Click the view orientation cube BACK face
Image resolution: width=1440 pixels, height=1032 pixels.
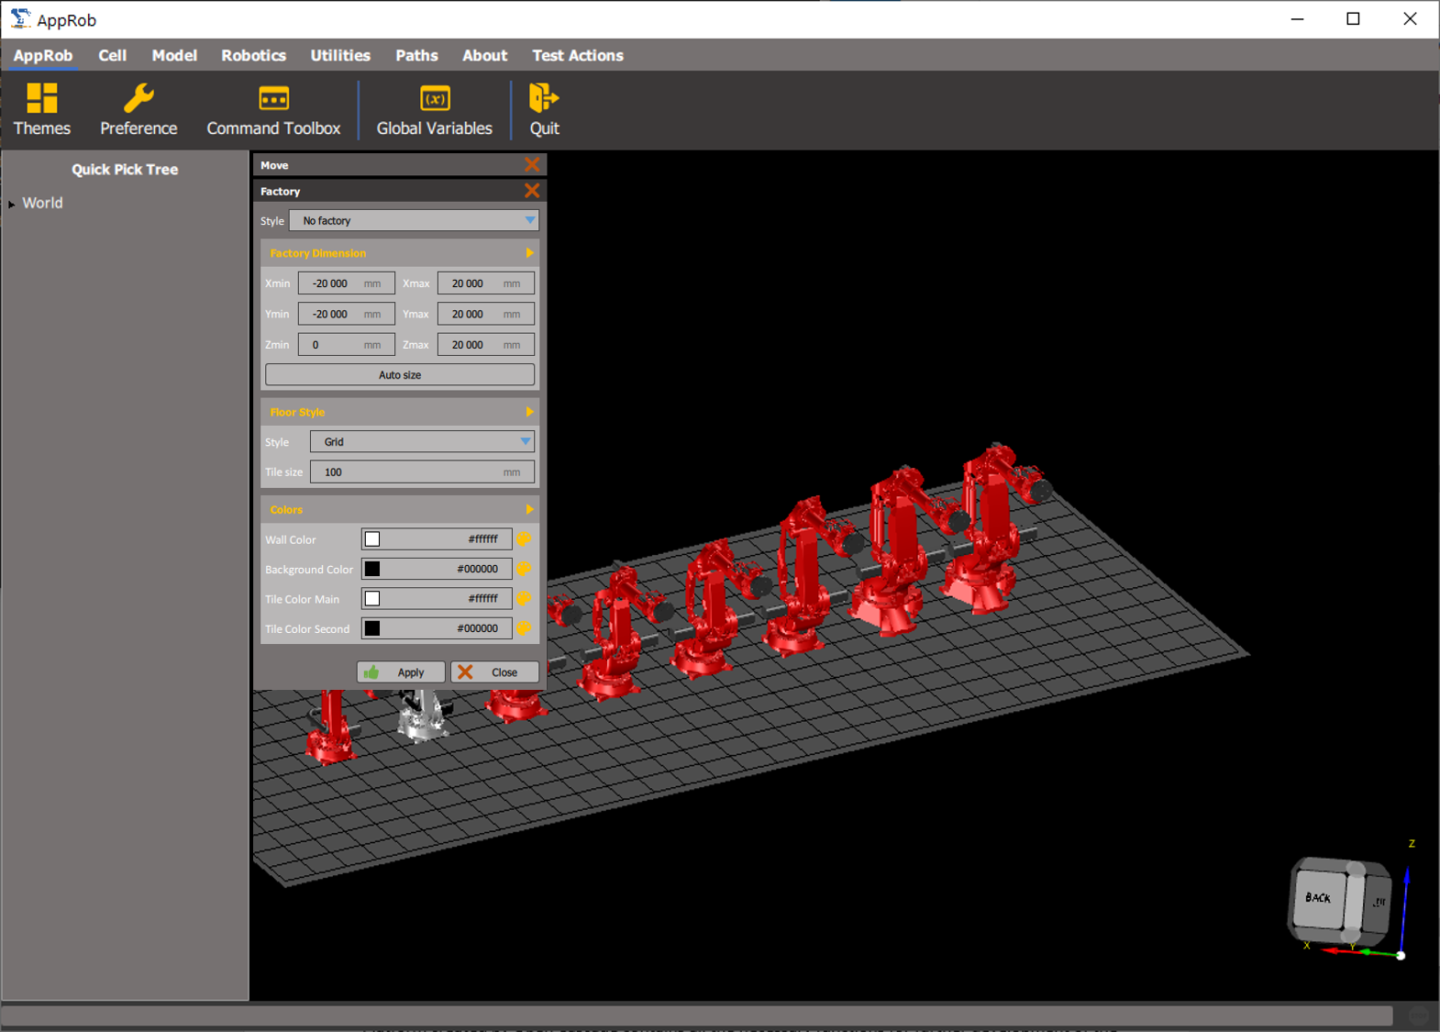tap(1318, 898)
